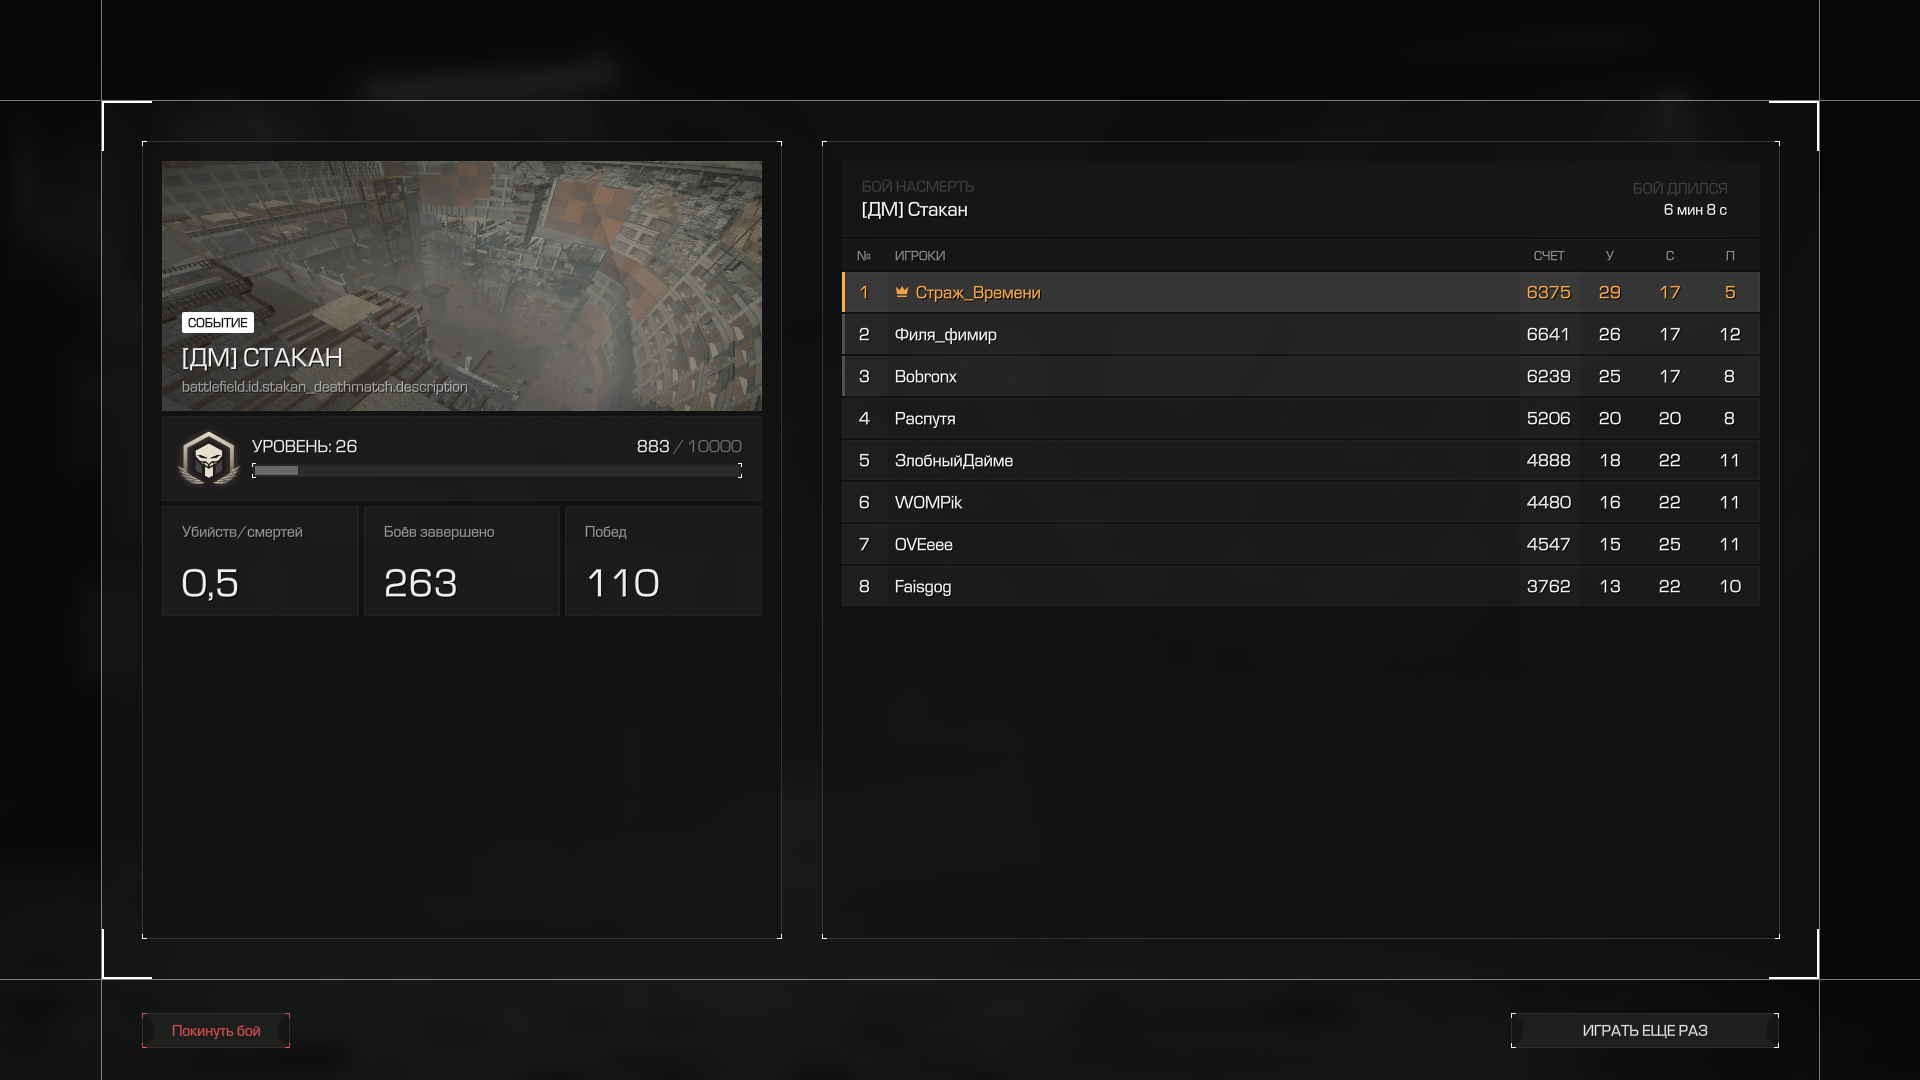This screenshot has width=1920, height=1080.
Task: Click the battlefield.id.stakan_deathmatch.description text
Action: tap(324, 387)
